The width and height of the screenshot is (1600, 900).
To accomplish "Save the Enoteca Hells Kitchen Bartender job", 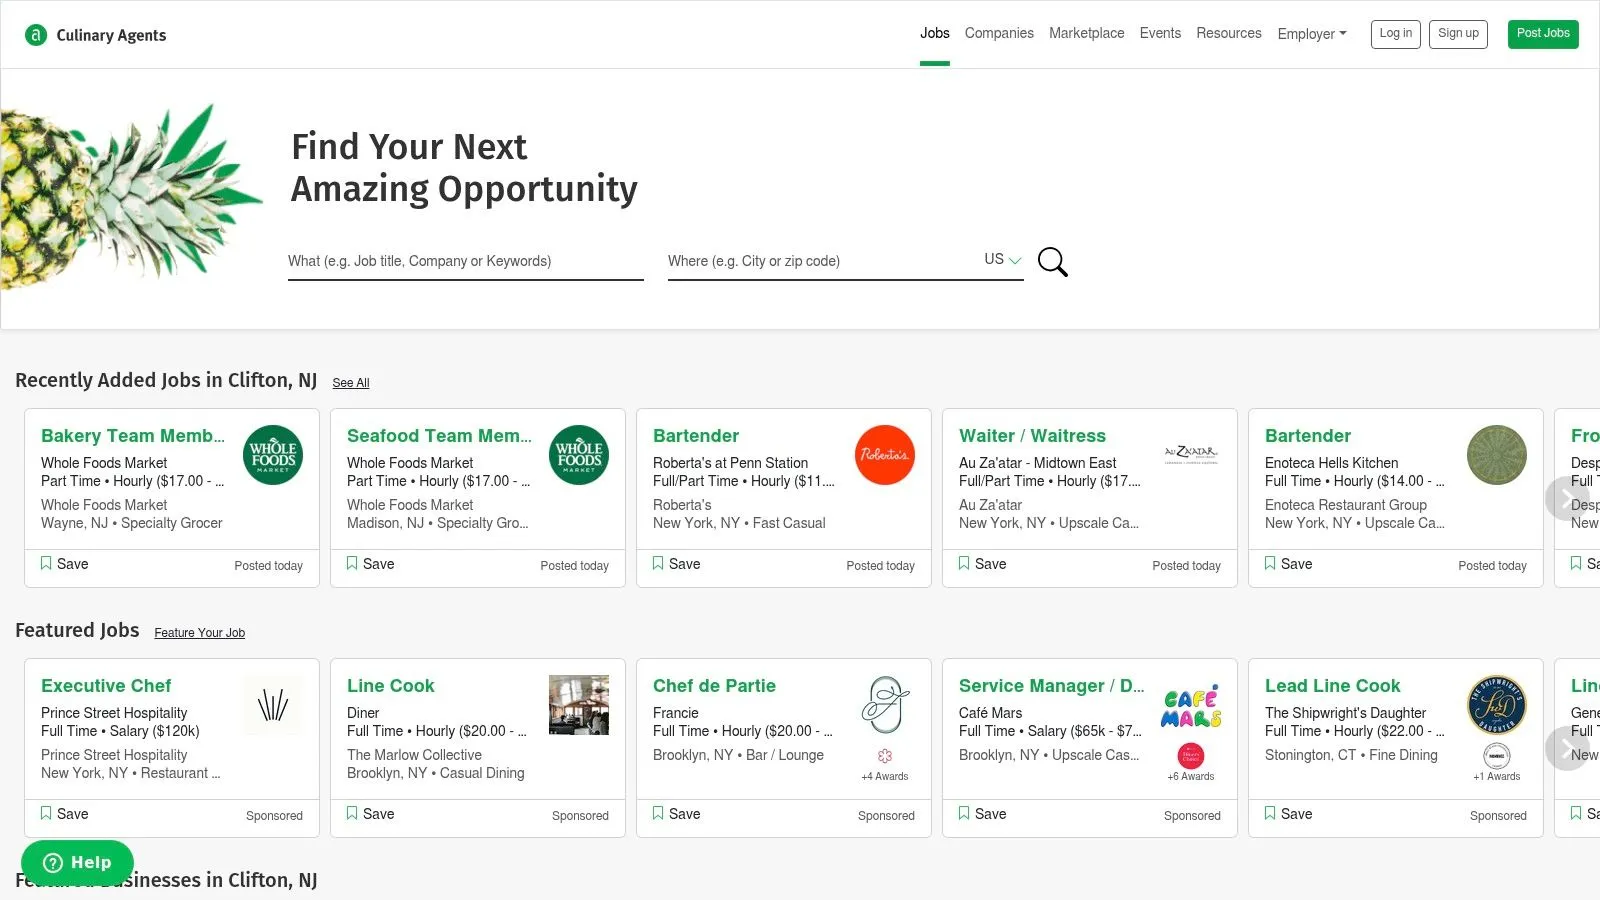I will tap(1288, 564).
